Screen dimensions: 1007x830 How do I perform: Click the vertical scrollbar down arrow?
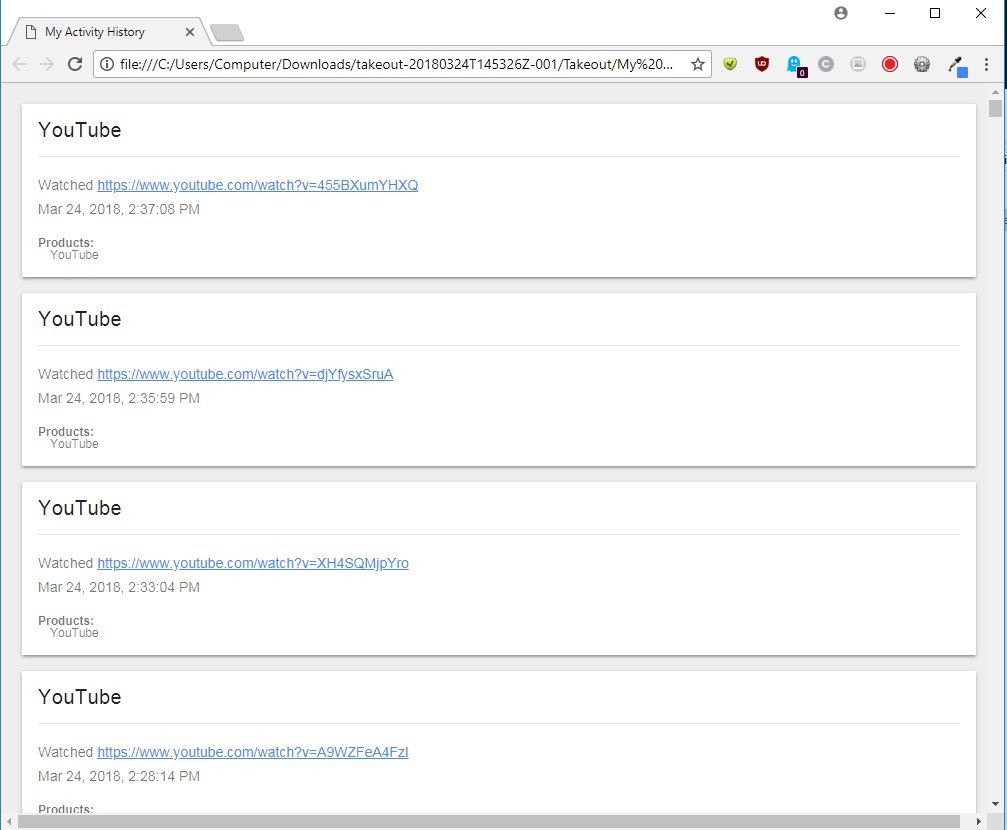tap(995, 804)
